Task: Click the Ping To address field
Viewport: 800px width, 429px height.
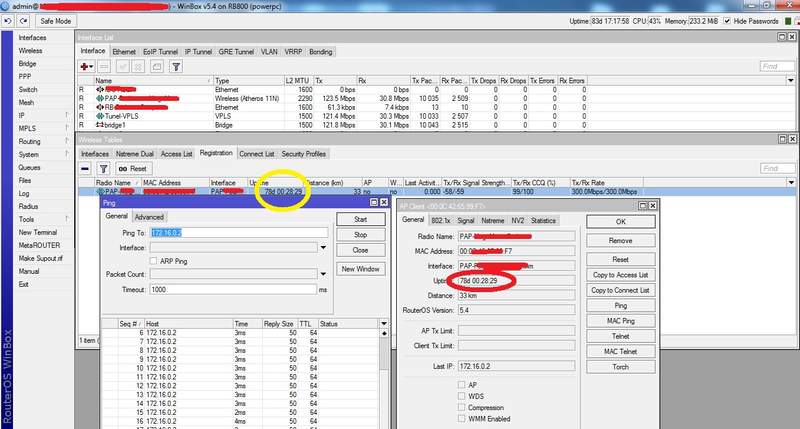Action: [239, 233]
